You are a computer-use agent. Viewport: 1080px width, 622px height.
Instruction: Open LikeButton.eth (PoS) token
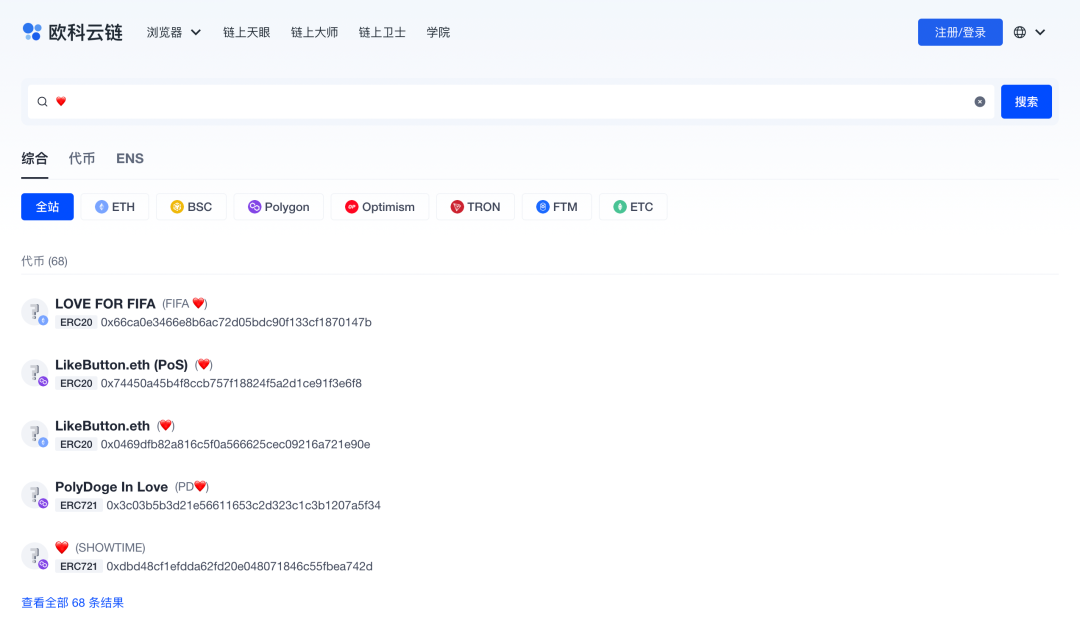(121, 365)
